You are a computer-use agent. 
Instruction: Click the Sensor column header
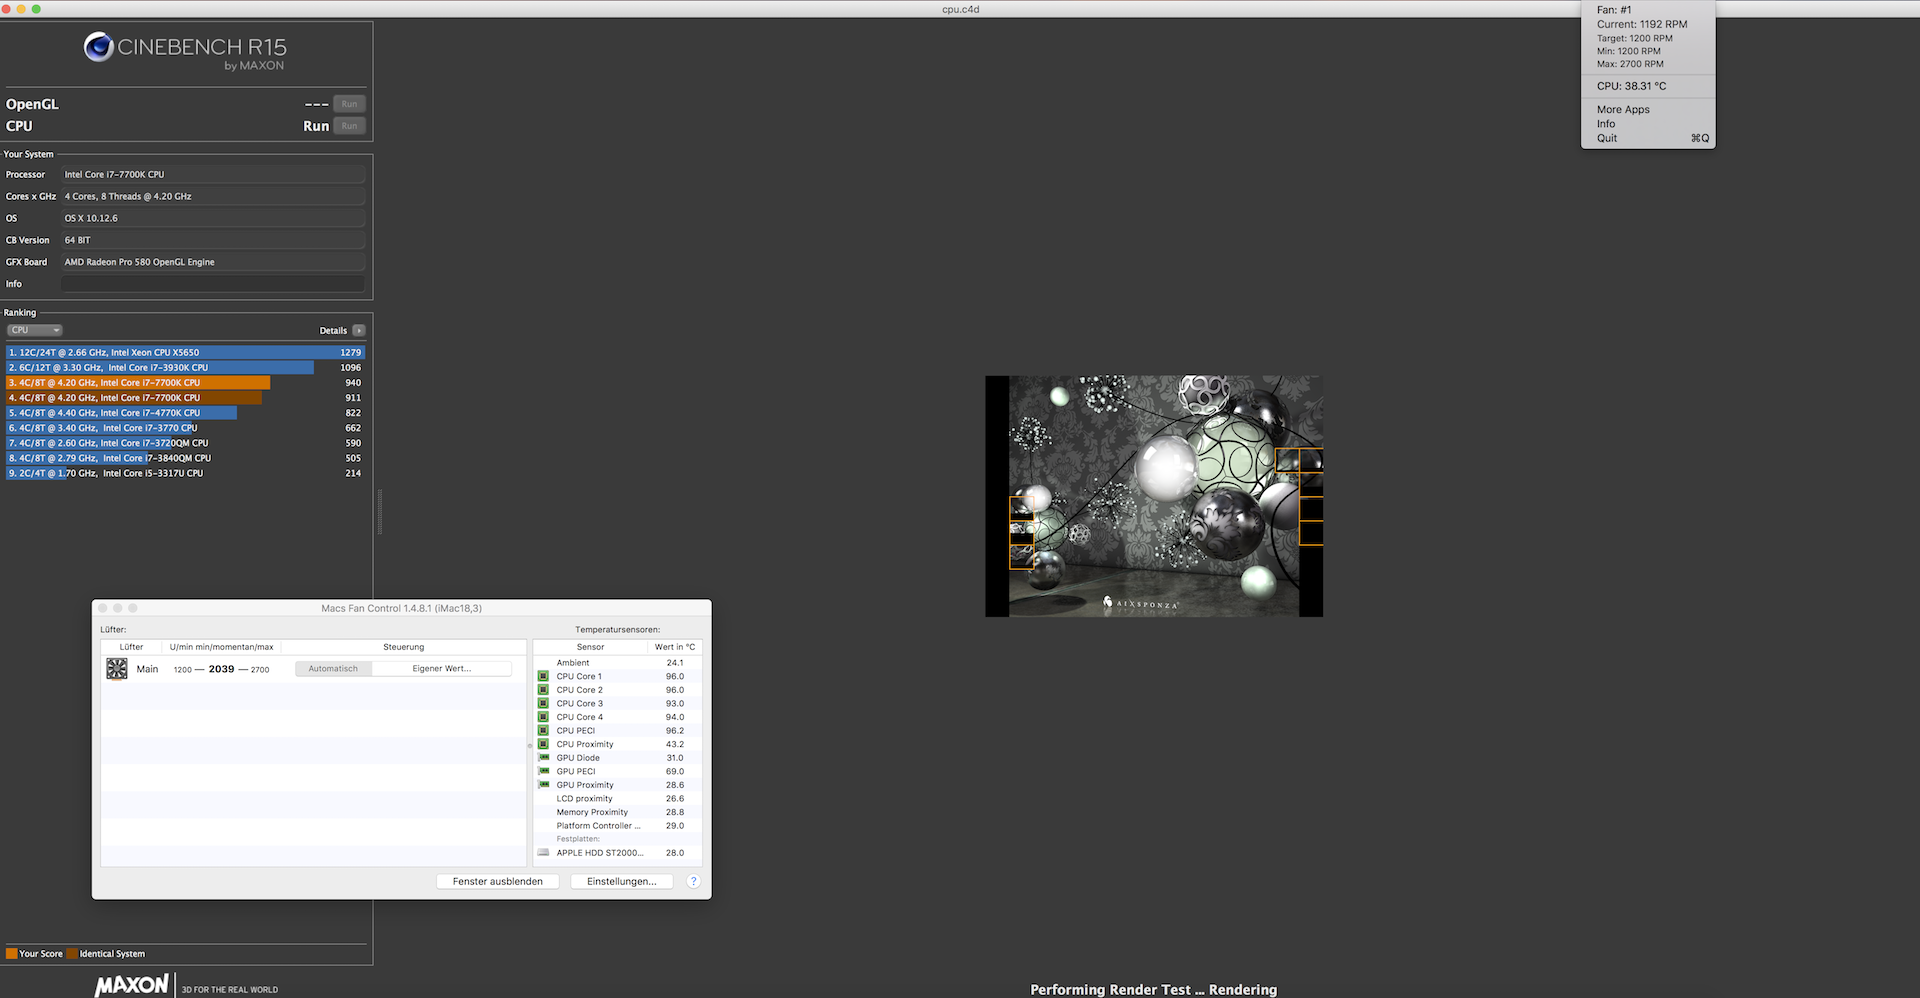(x=590, y=647)
